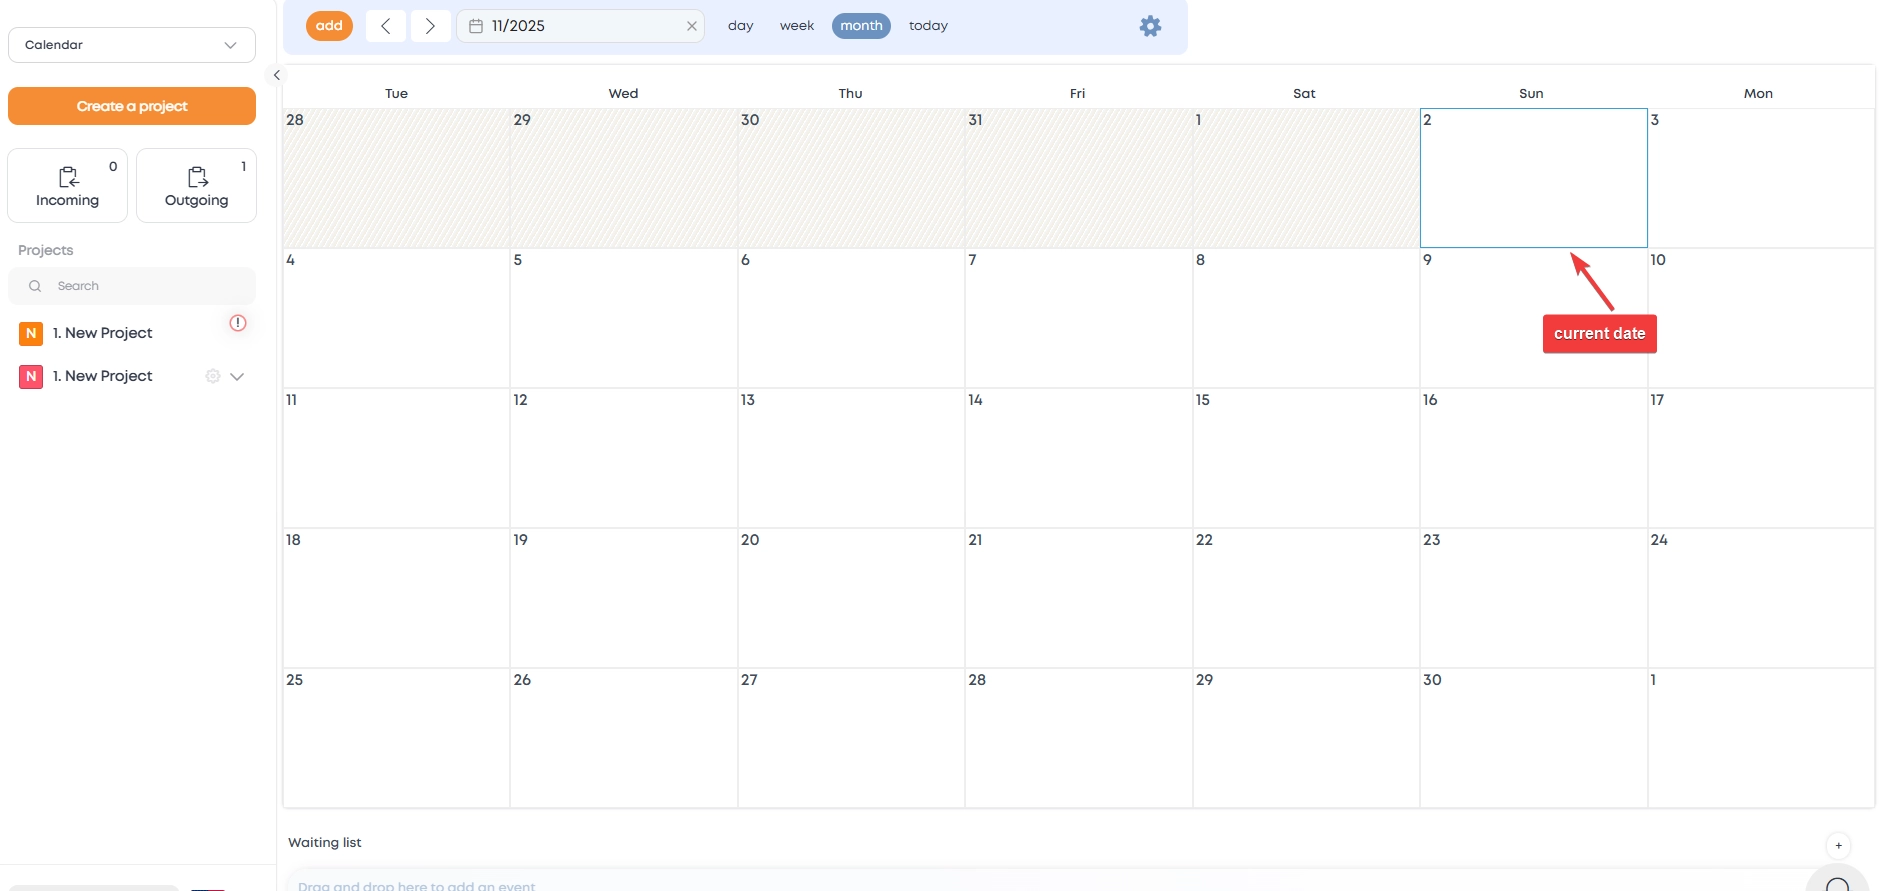The width and height of the screenshot is (1896, 891).
Task: Select the month view tab
Action: coord(861,26)
